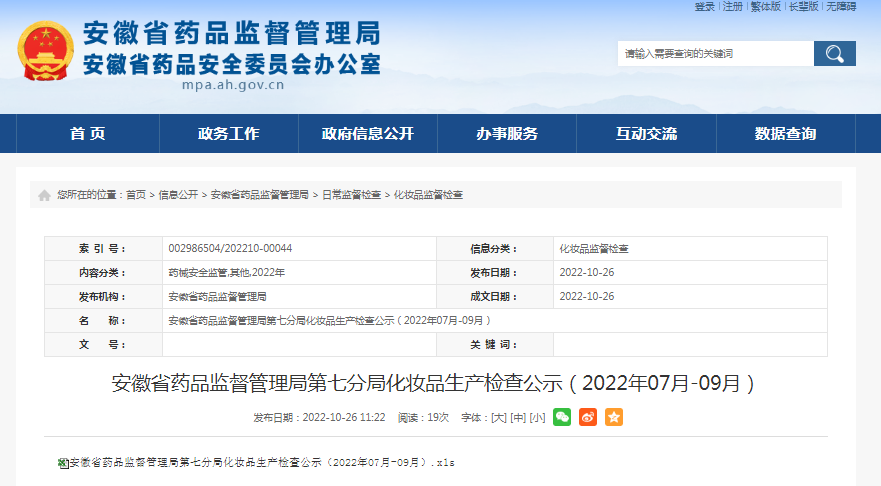Set font size to 大
This screenshot has width=881, height=486.
click(x=499, y=417)
